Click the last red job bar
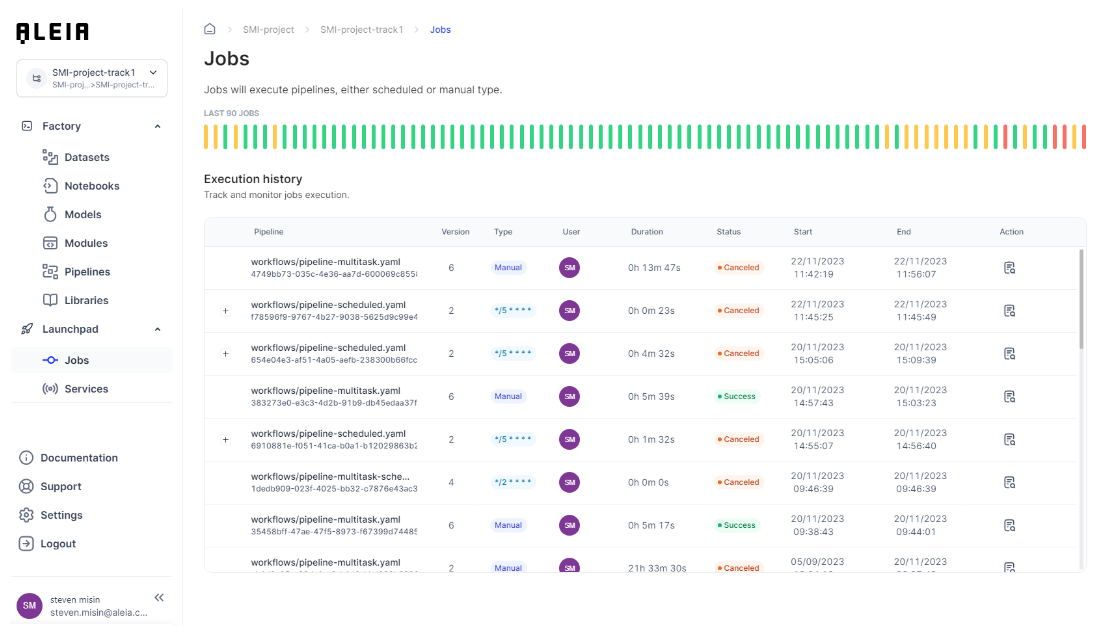This screenshot has height=636, width=1107. (x=1083, y=137)
